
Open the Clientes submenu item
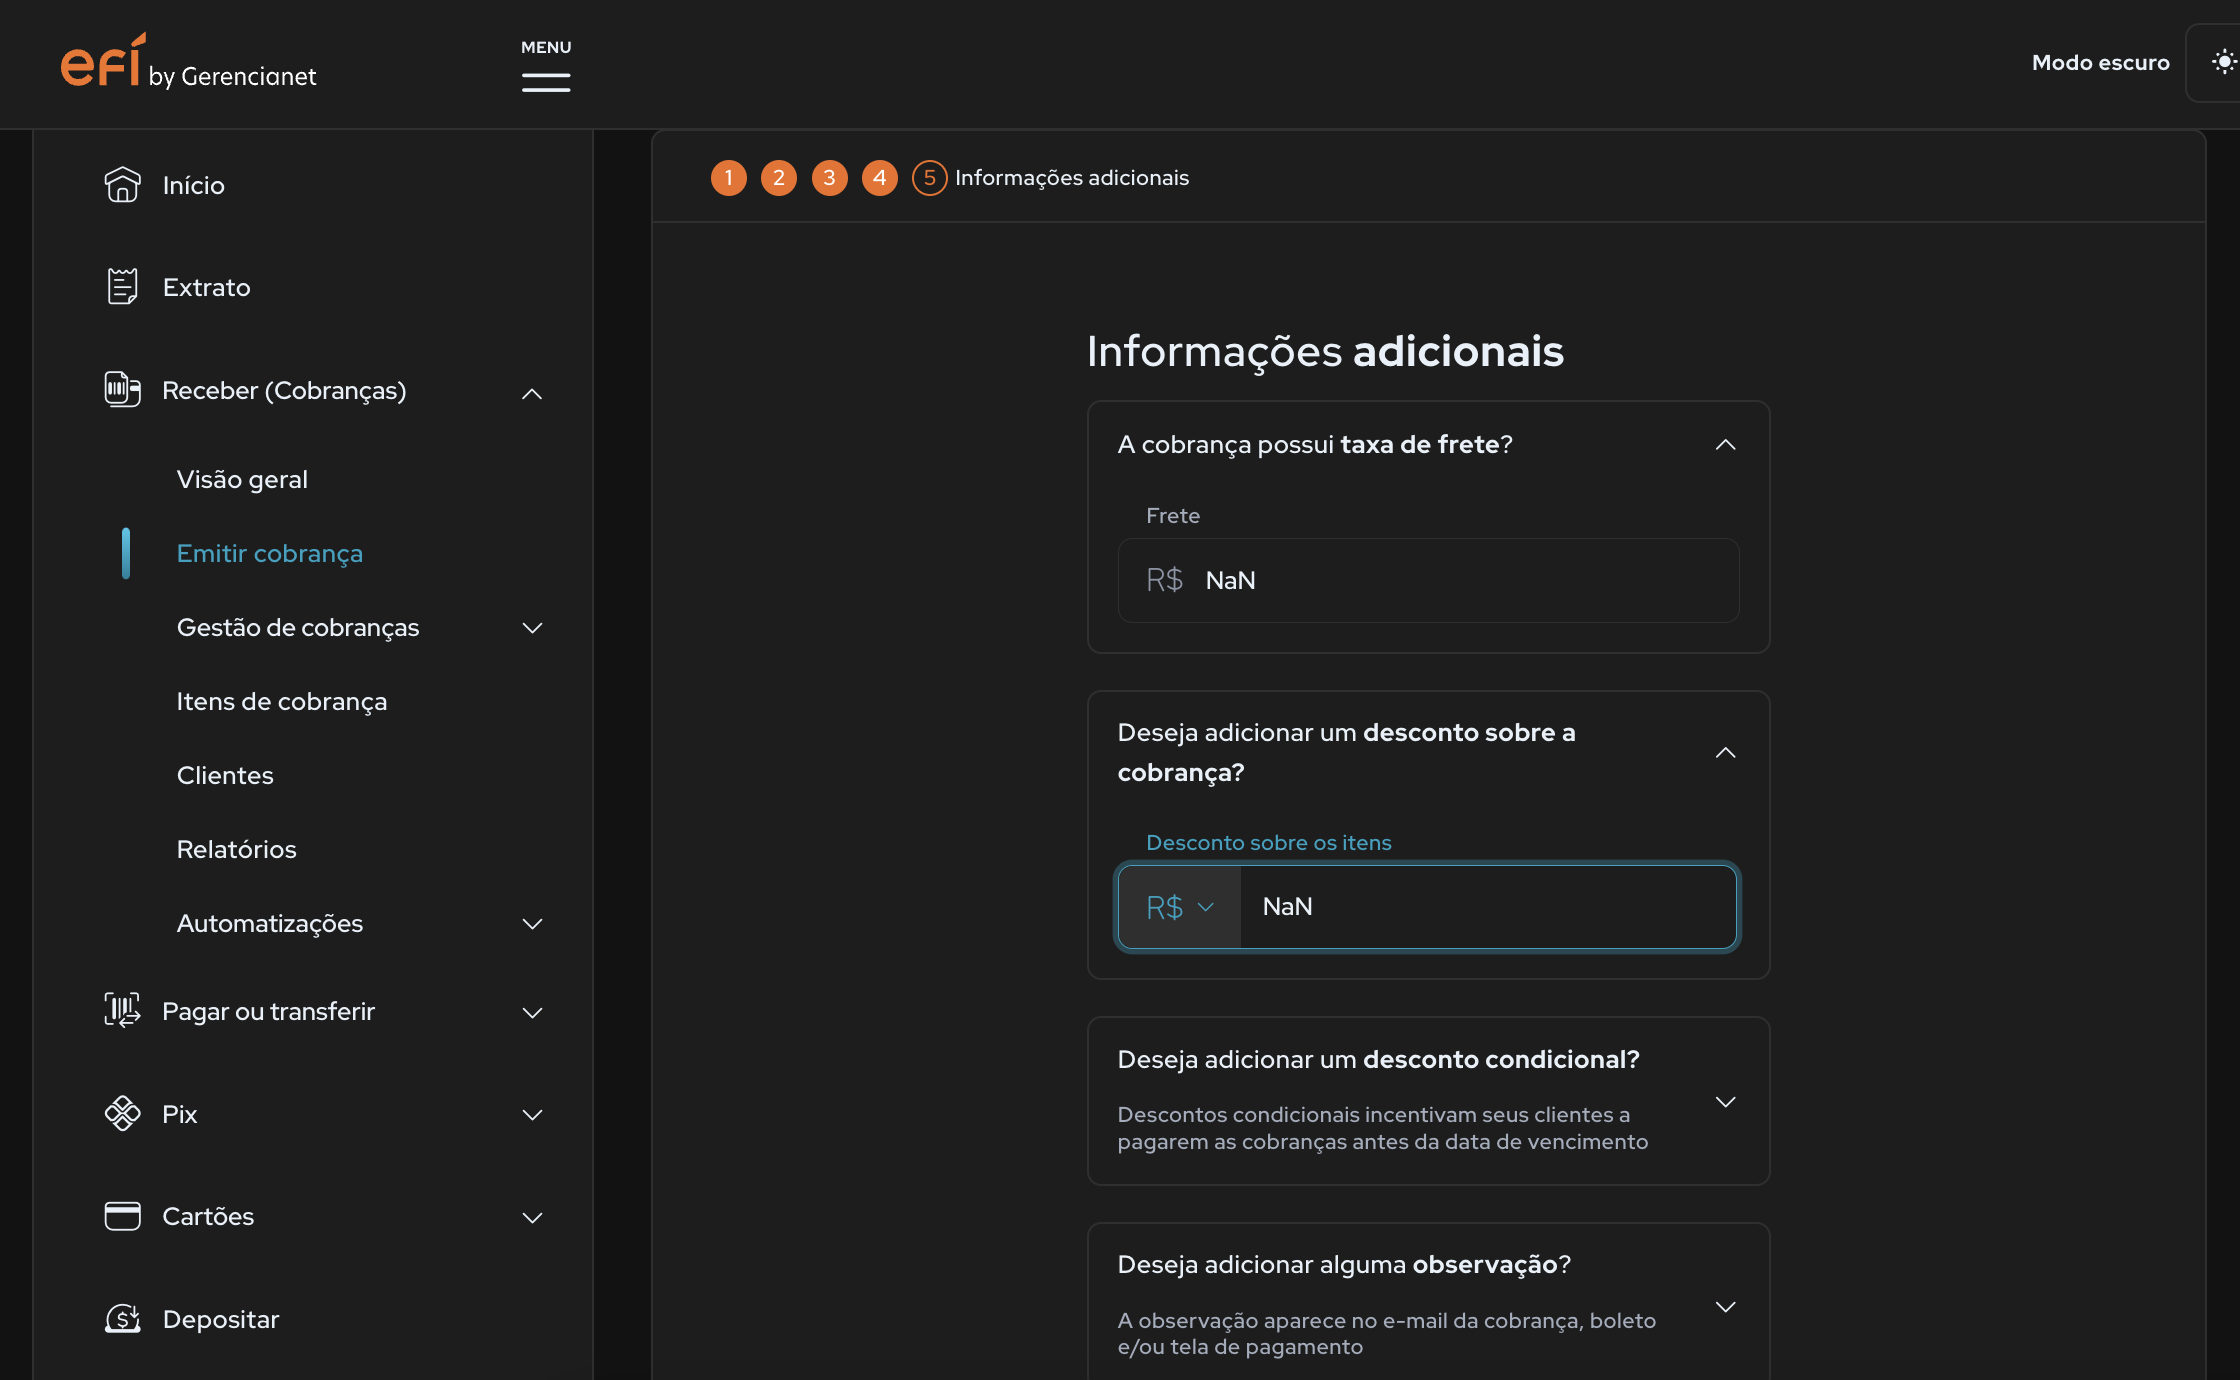(x=224, y=775)
